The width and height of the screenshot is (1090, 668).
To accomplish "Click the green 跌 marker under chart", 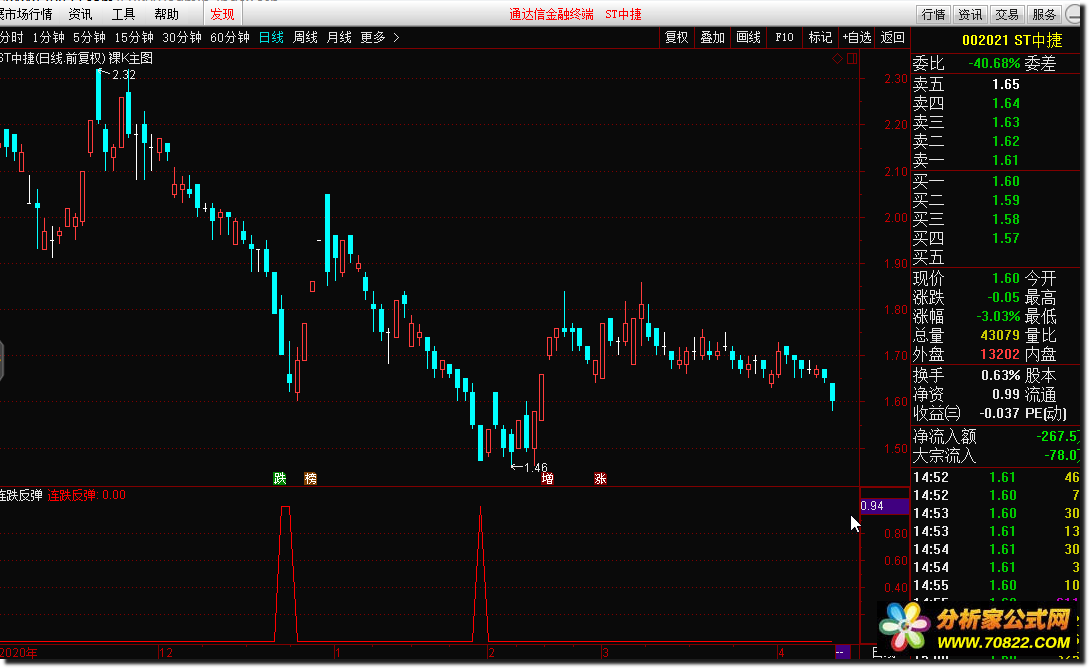I will point(279,478).
